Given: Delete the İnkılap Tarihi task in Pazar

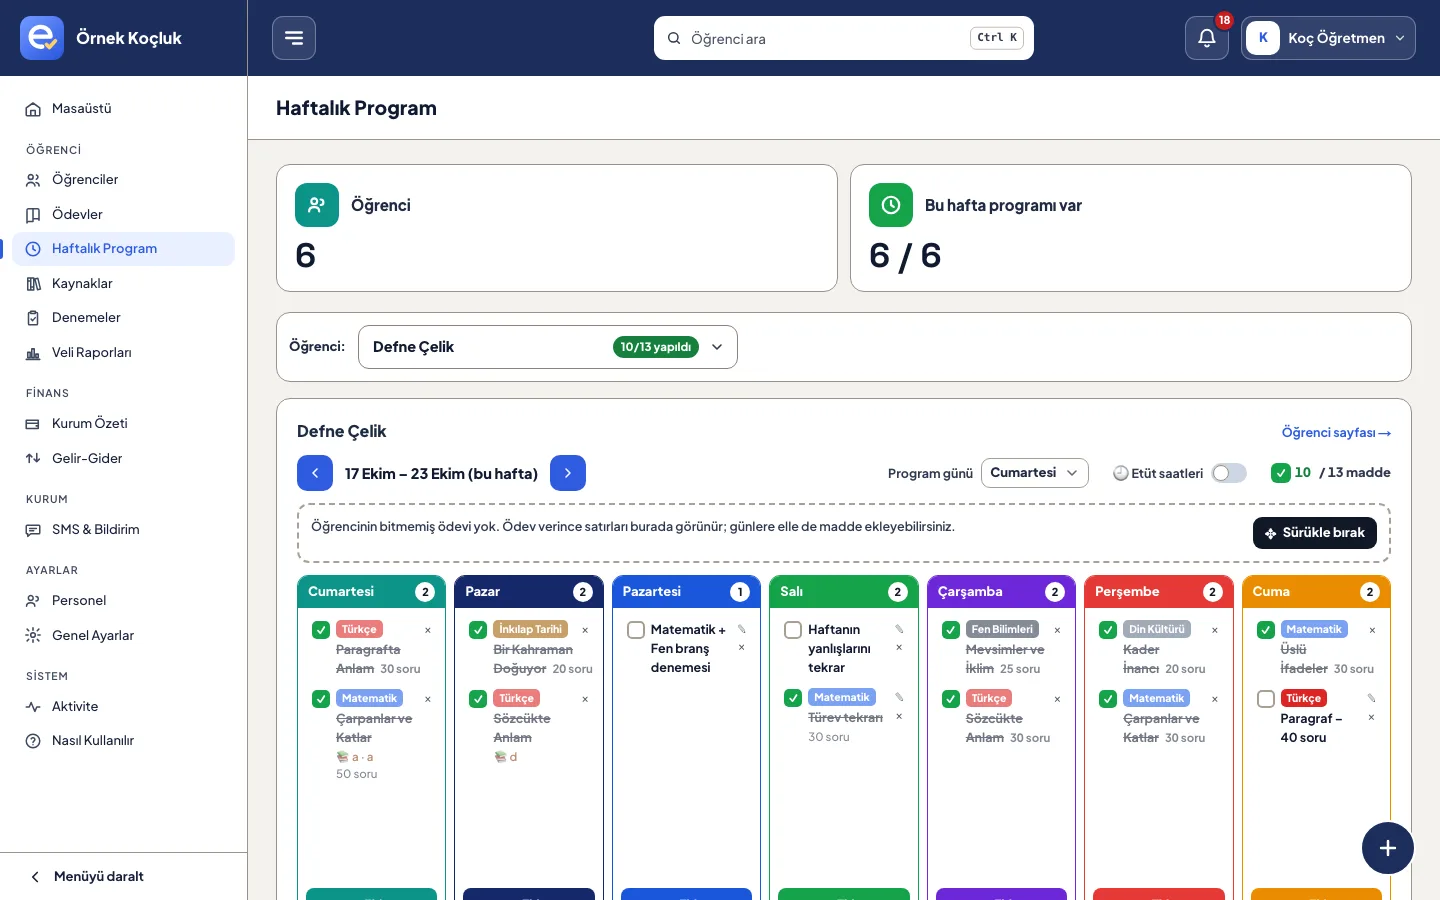Looking at the screenshot, I should click(585, 630).
